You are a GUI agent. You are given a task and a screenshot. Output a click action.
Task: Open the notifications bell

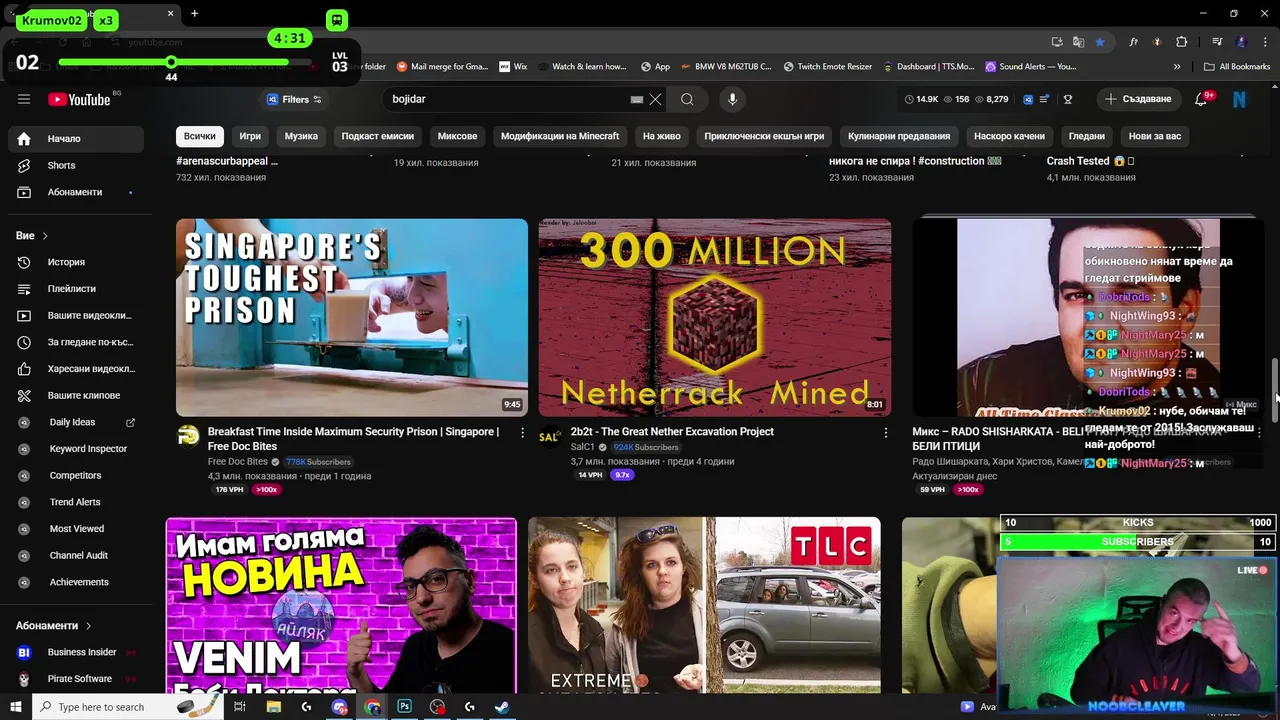coord(1201,99)
